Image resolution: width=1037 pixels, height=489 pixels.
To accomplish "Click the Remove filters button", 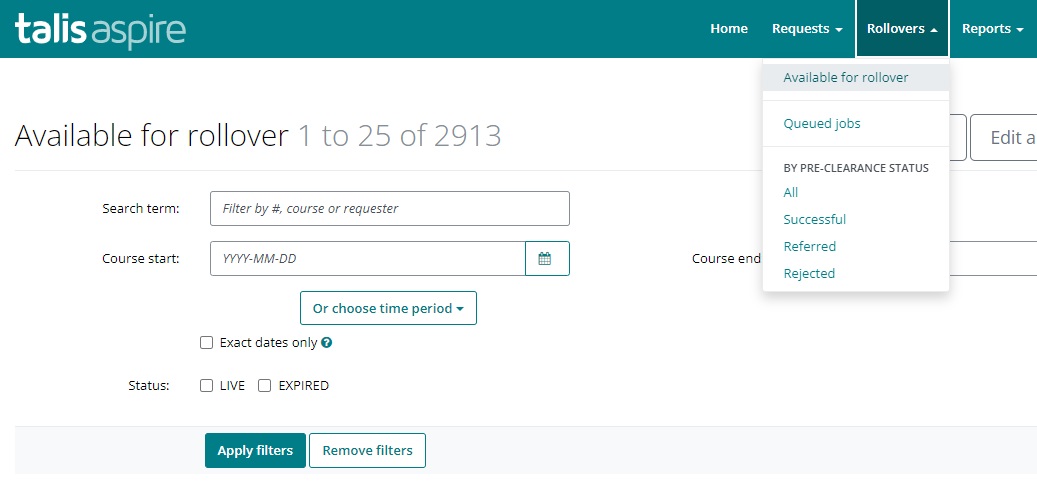I will click(x=367, y=450).
